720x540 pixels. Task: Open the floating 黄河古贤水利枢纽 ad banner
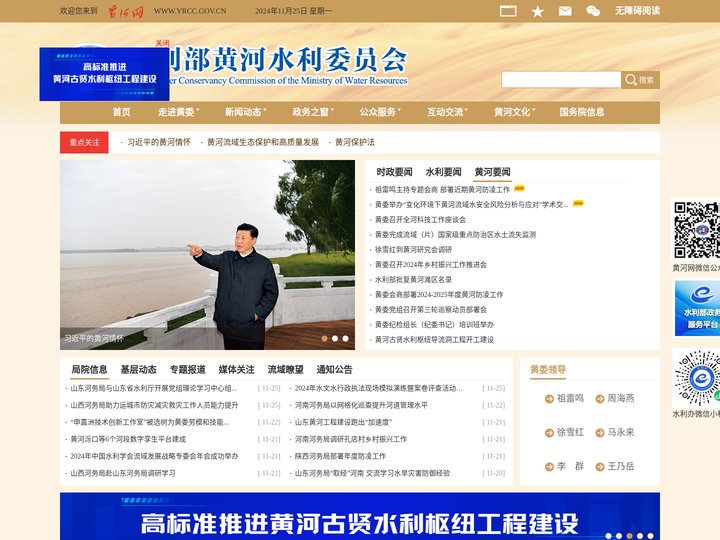104,74
